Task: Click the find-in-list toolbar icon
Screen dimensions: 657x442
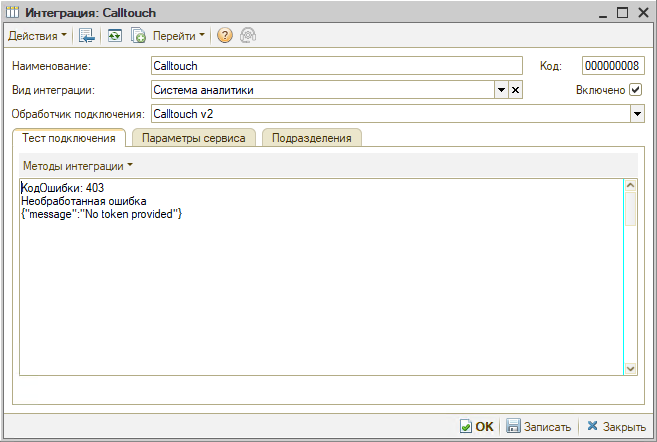Action: [87, 36]
